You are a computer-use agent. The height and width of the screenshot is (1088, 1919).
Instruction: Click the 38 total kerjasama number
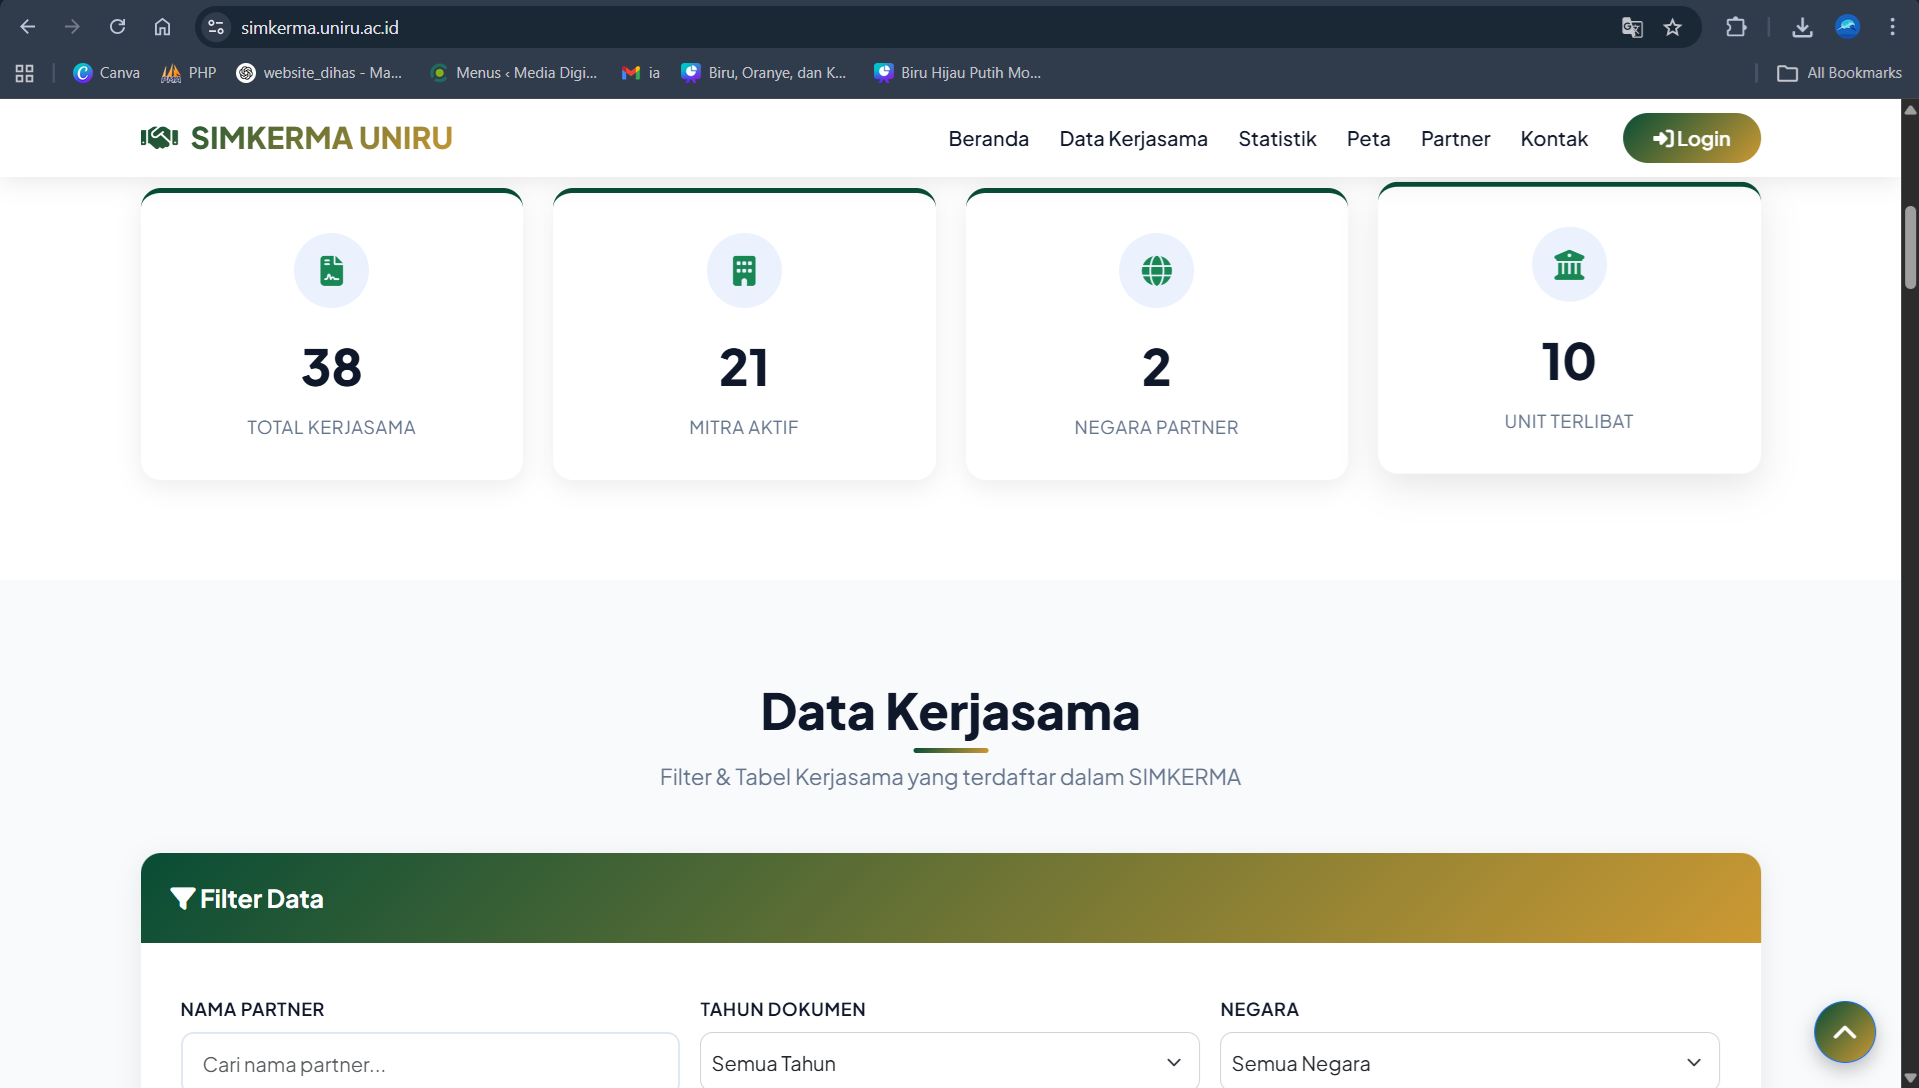(331, 368)
